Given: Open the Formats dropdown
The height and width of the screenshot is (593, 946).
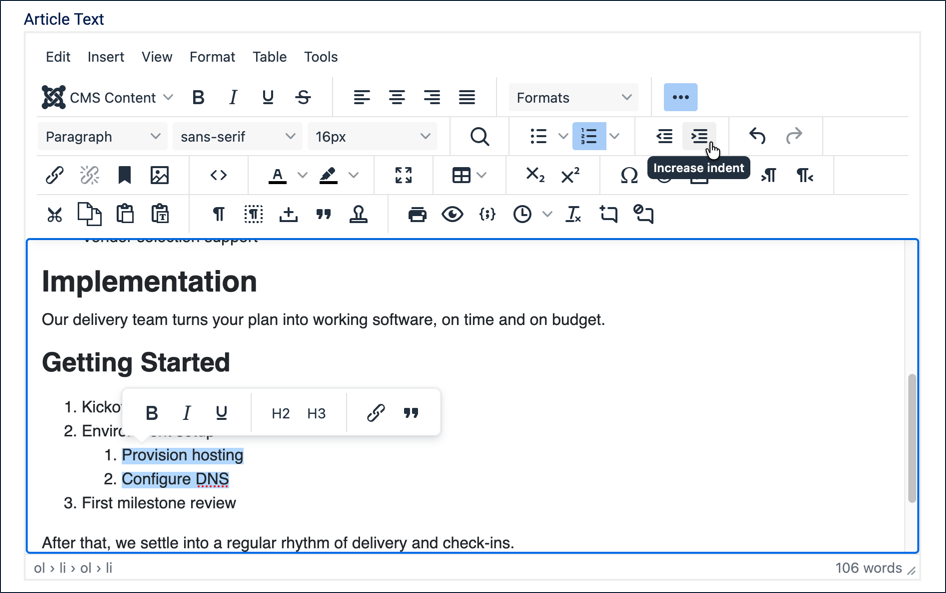Looking at the screenshot, I should tap(573, 97).
